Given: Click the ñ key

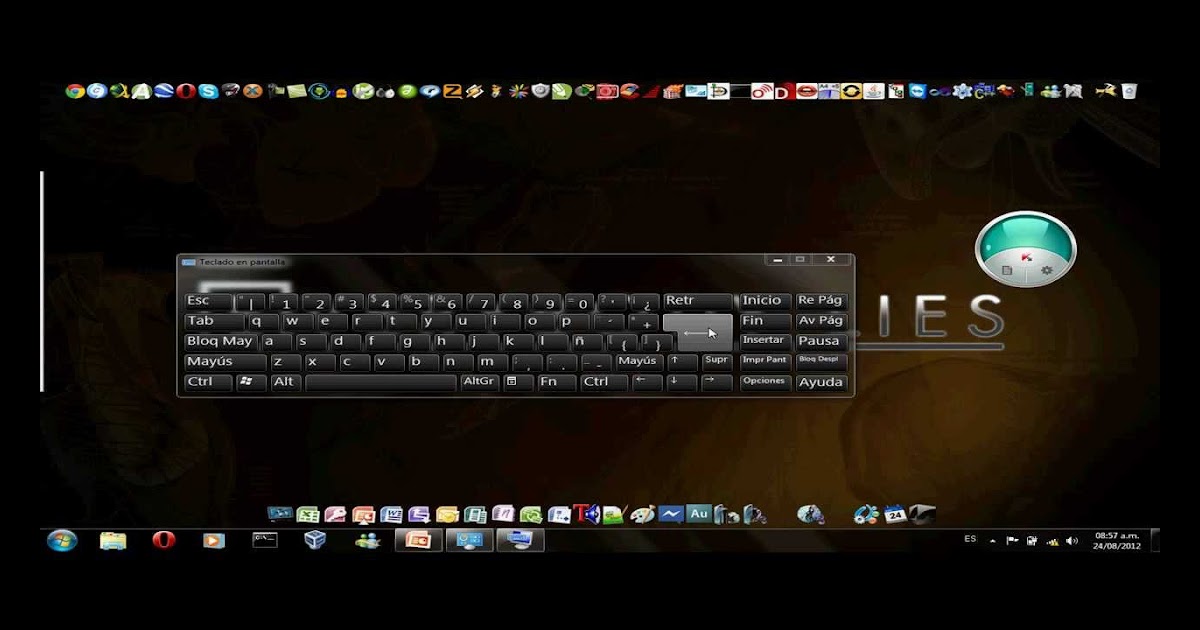Looking at the screenshot, I should click(586, 341).
